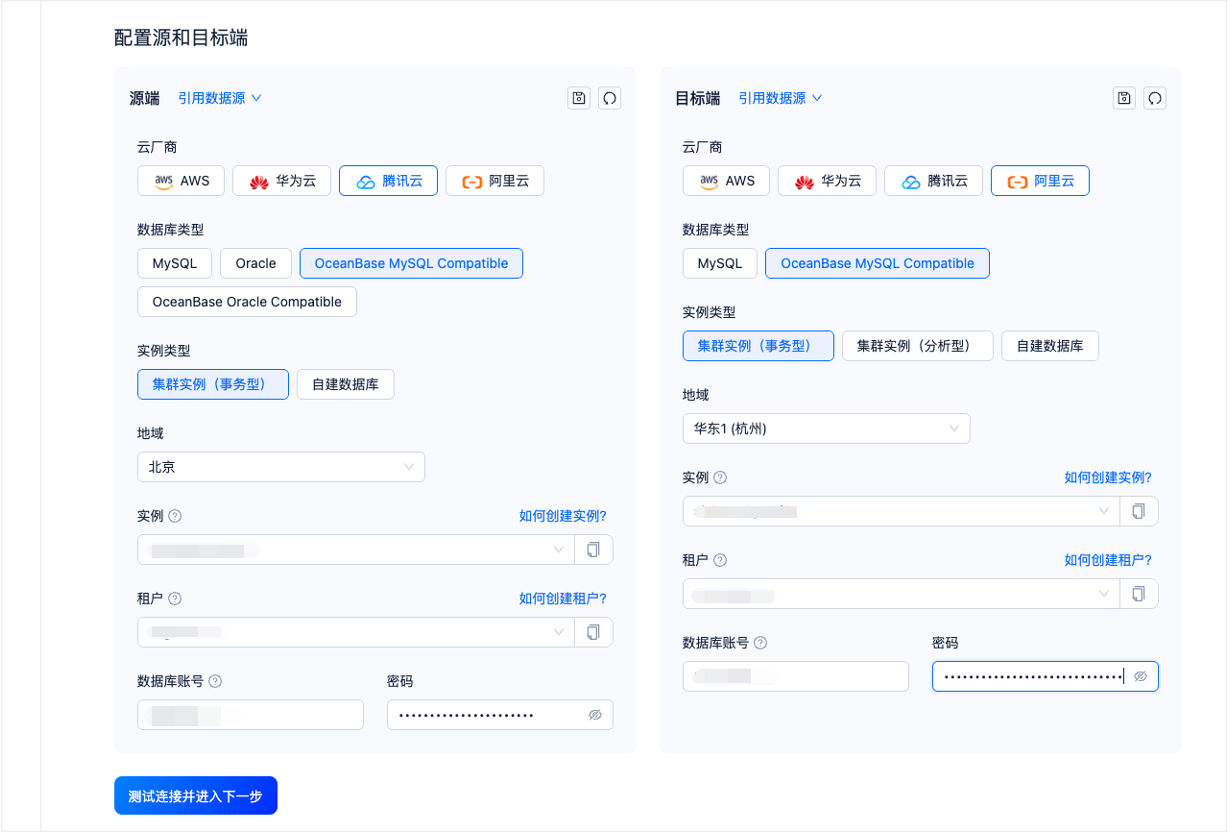Select source 自建数据库 instance type
This screenshot has height=832, width=1228.
[345, 384]
